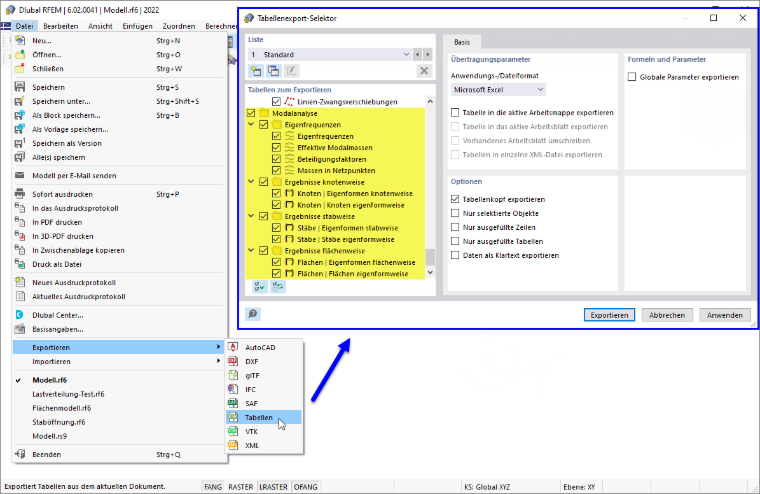Click the Basisangaben icon

[20, 329]
